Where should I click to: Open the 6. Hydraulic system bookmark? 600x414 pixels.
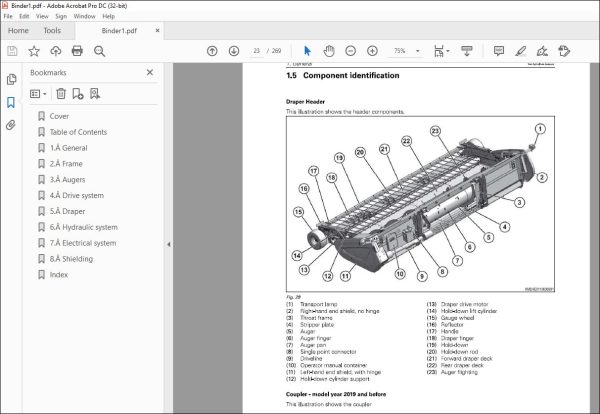point(84,227)
